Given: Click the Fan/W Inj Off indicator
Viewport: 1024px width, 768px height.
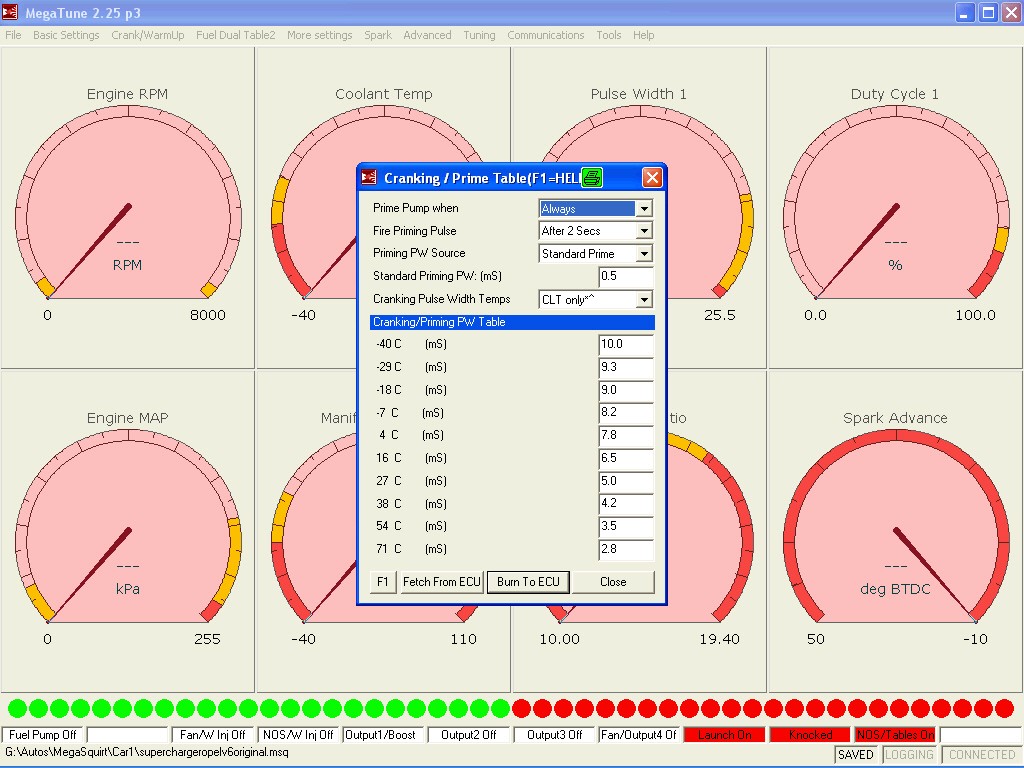Looking at the screenshot, I should 213,735.
